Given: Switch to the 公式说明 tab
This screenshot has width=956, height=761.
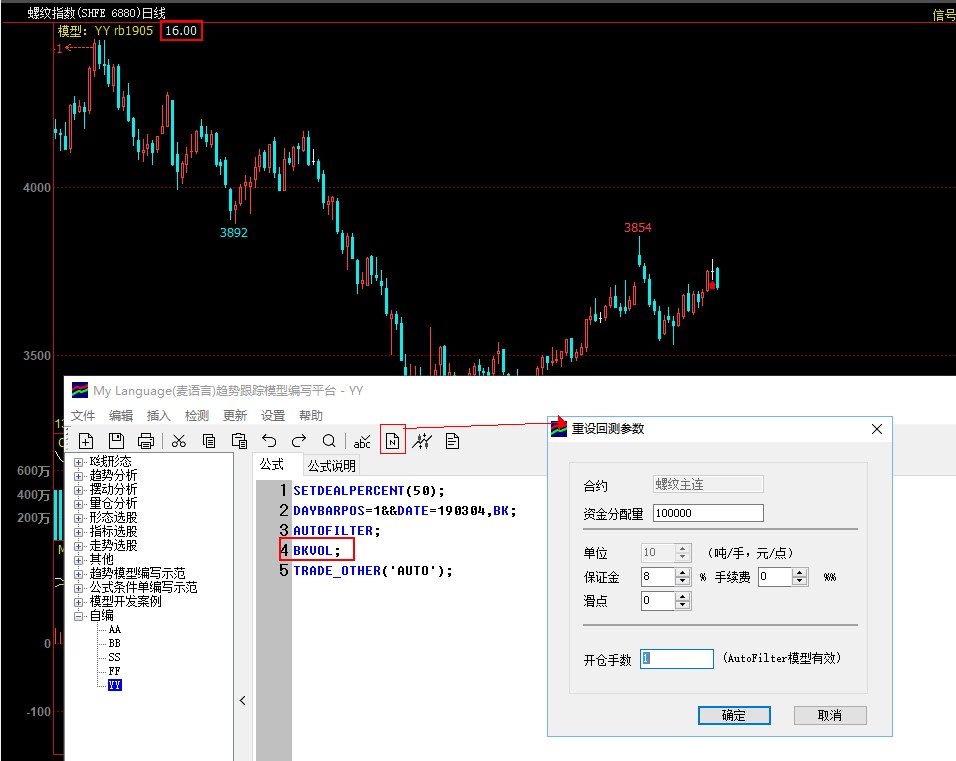Looking at the screenshot, I should point(331,466).
